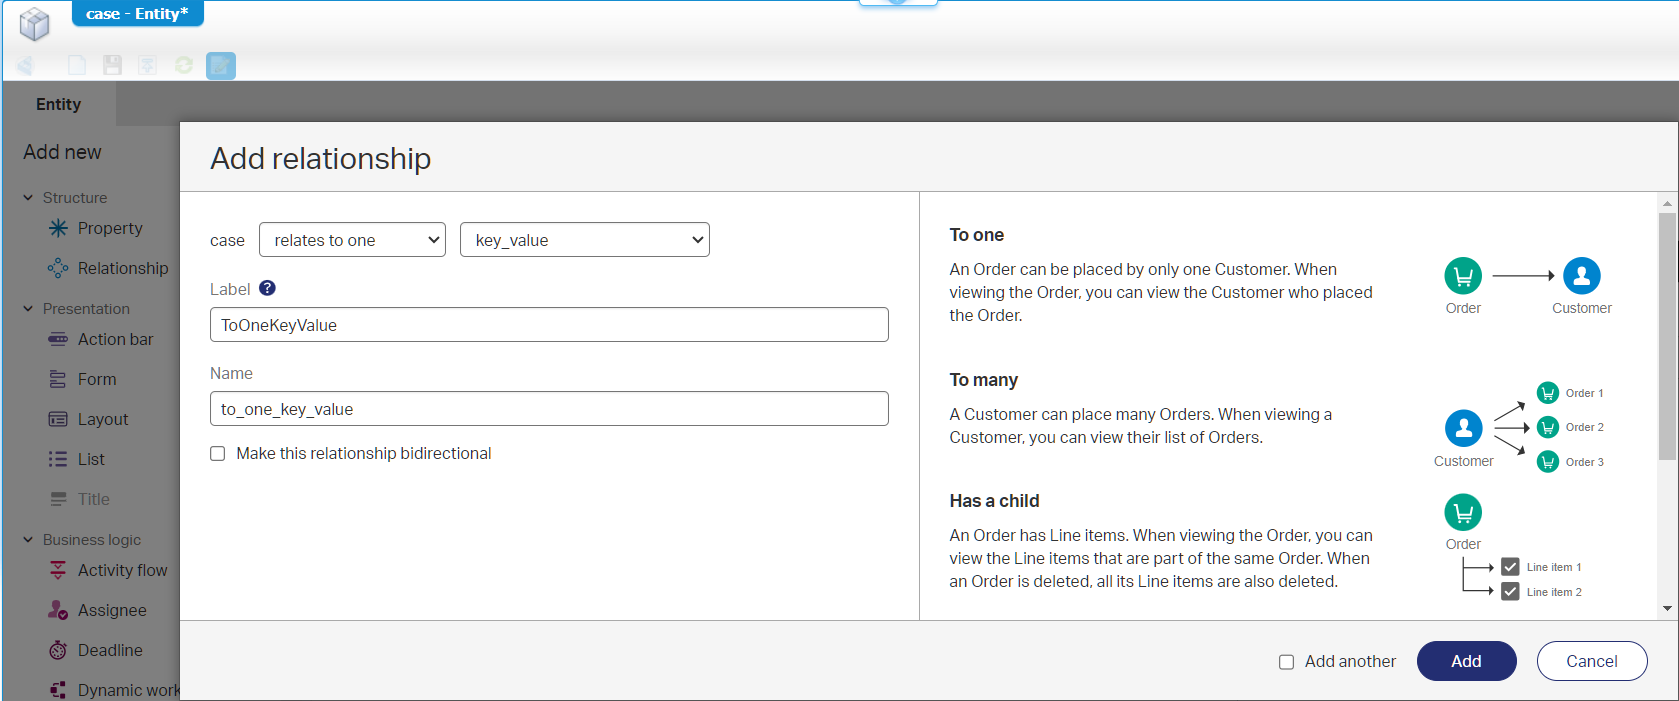Collapse the Business logic section
The image size is (1679, 701).
[28, 540]
